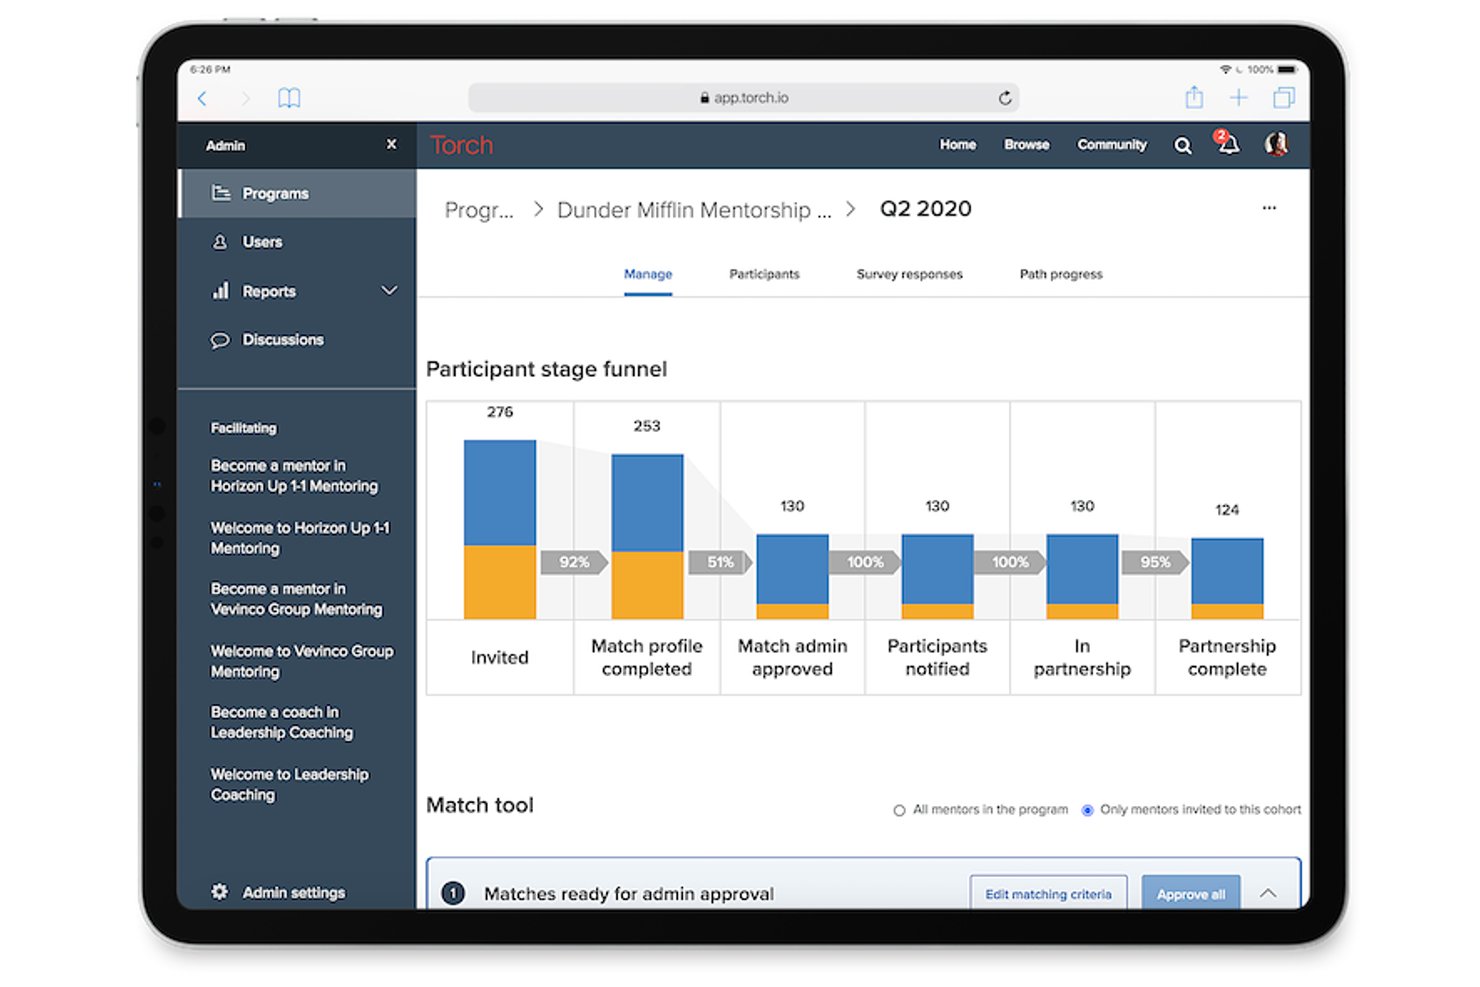The image size is (1480, 987).
Task: Switch to Survey responses tab
Action: 909,274
